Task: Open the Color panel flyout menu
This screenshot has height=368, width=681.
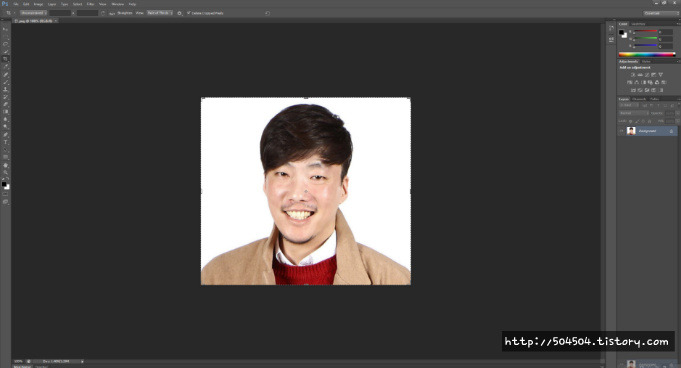Action: point(678,24)
